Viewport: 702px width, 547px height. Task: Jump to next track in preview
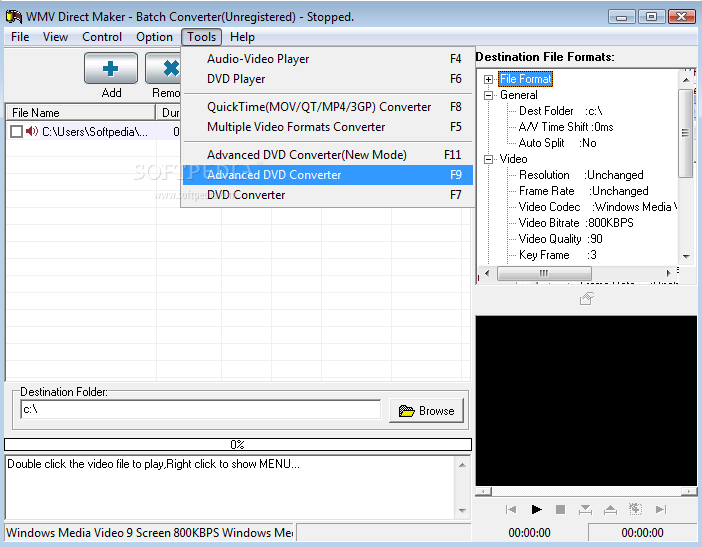coord(660,509)
